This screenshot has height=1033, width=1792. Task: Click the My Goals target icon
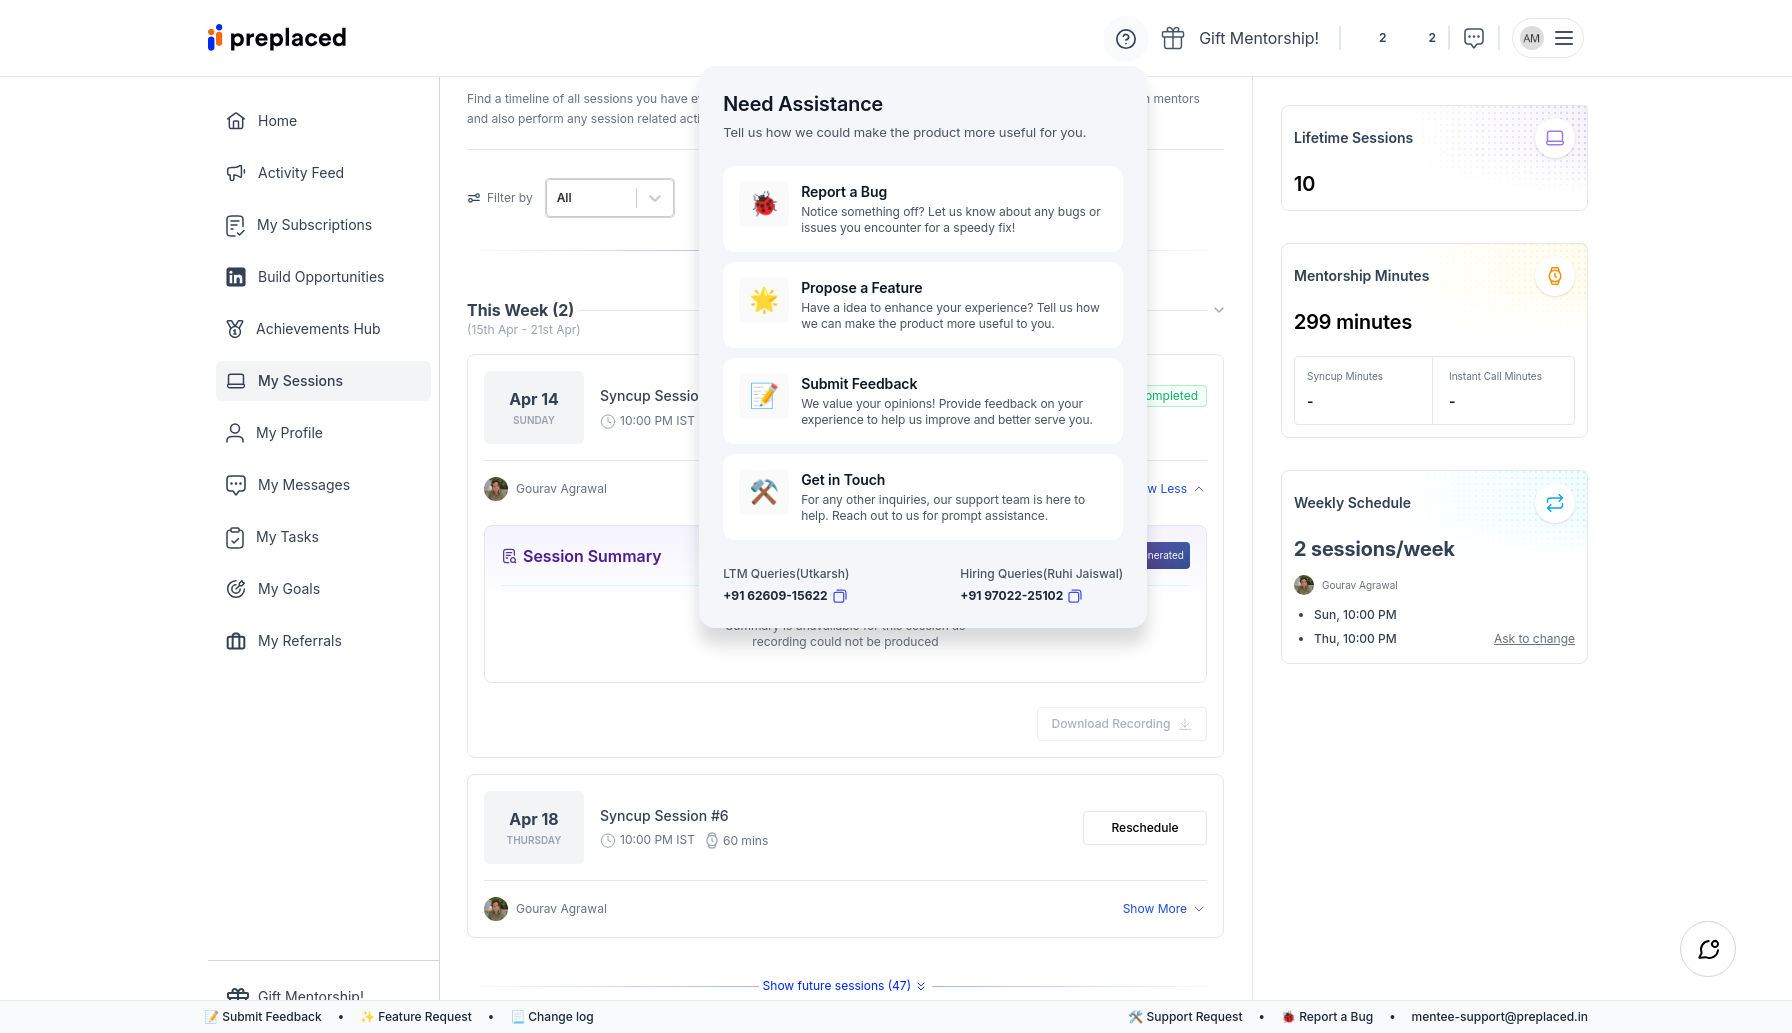click(236, 589)
